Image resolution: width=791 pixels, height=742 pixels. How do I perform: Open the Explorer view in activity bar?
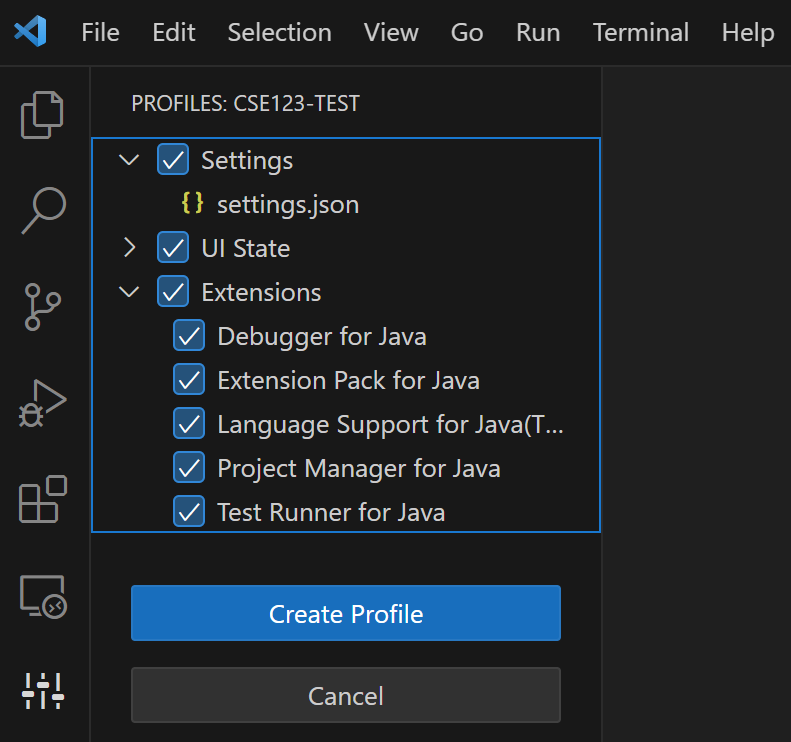click(43, 114)
